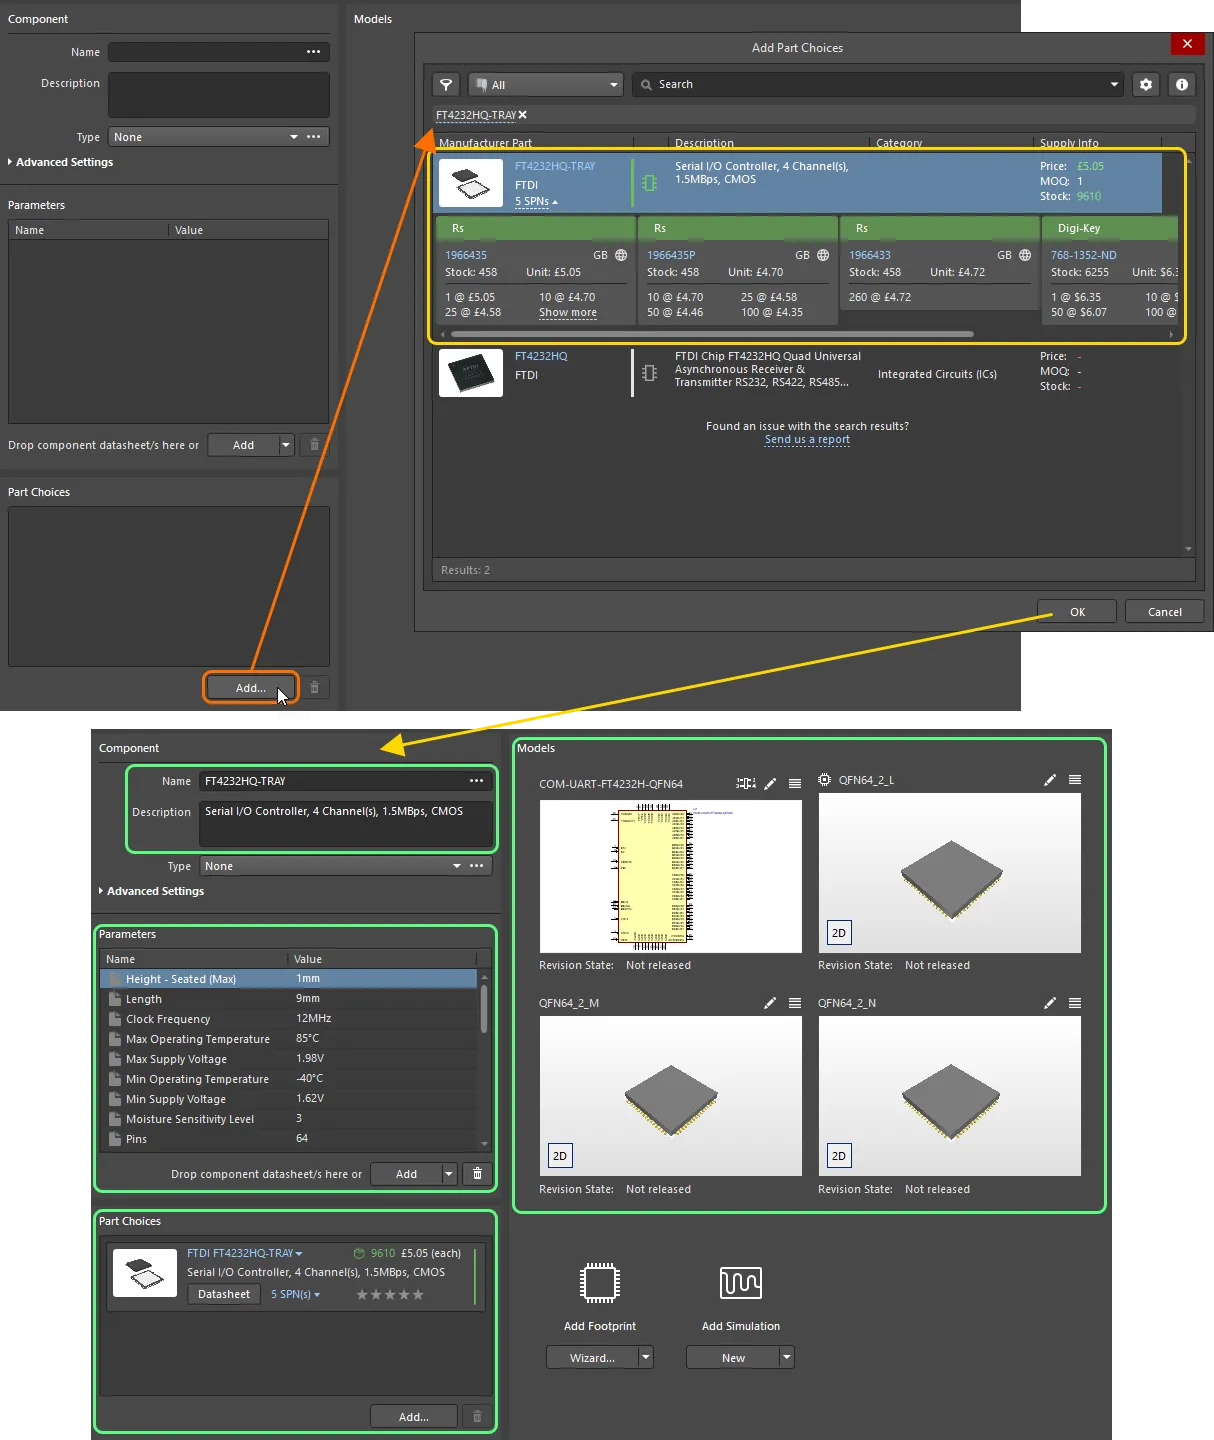Screen dimensions: 1214x1440
Task: Edit the COM-UART-FT4232H-QFN64 symbol with the pencil icon
Action: tap(769, 783)
